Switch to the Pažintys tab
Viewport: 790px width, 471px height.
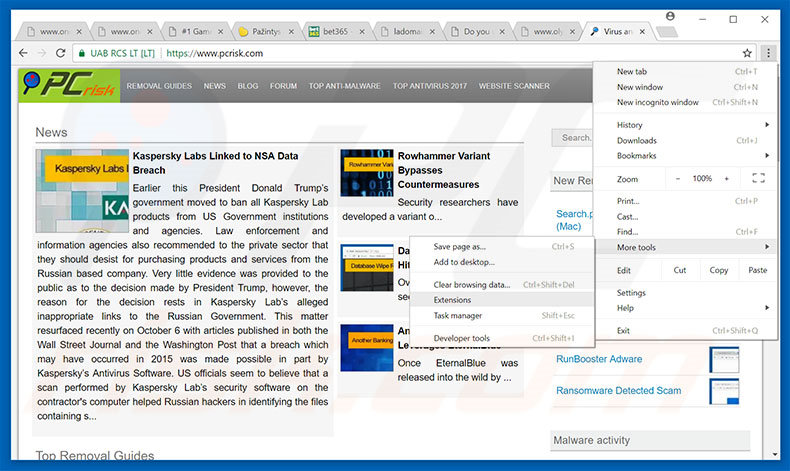pos(264,31)
